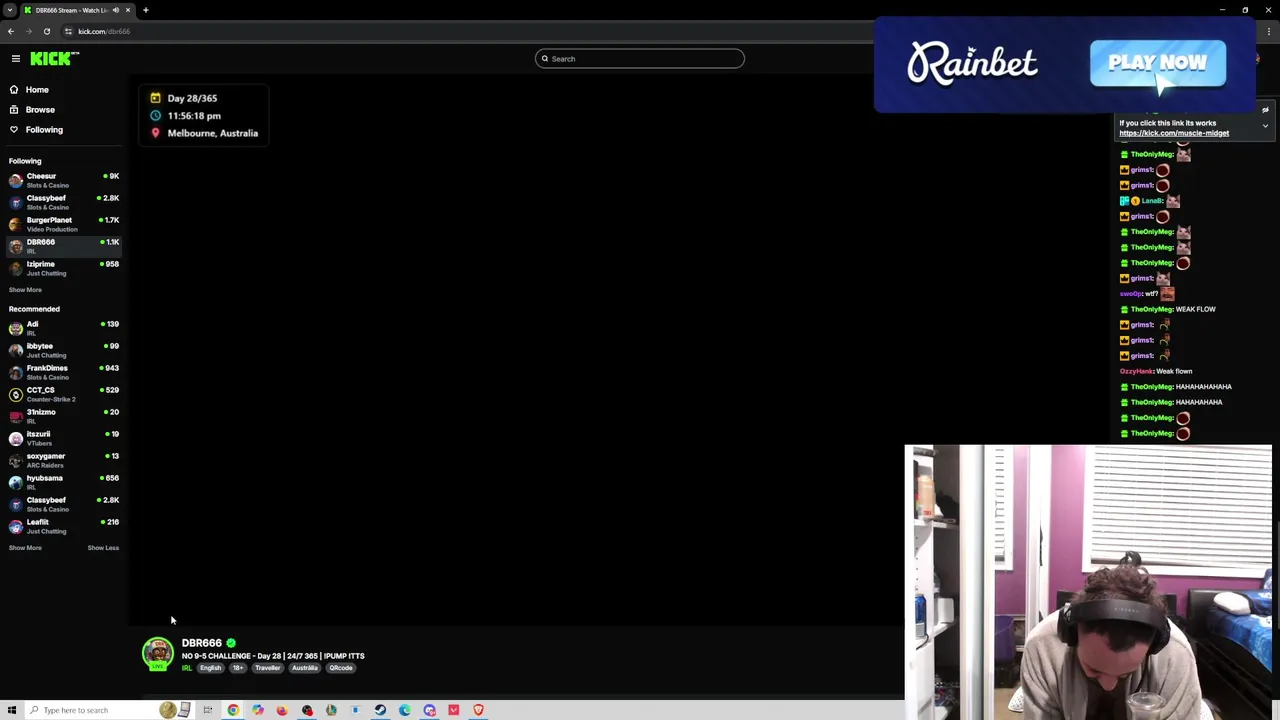1280x720 pixels.
Task: Open the Windows Start menu
Action: coord(12,710)
